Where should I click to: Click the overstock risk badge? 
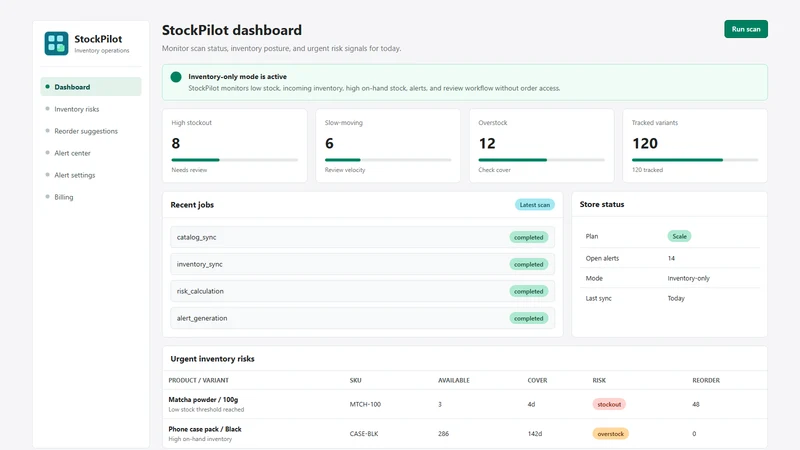point(611,434)
